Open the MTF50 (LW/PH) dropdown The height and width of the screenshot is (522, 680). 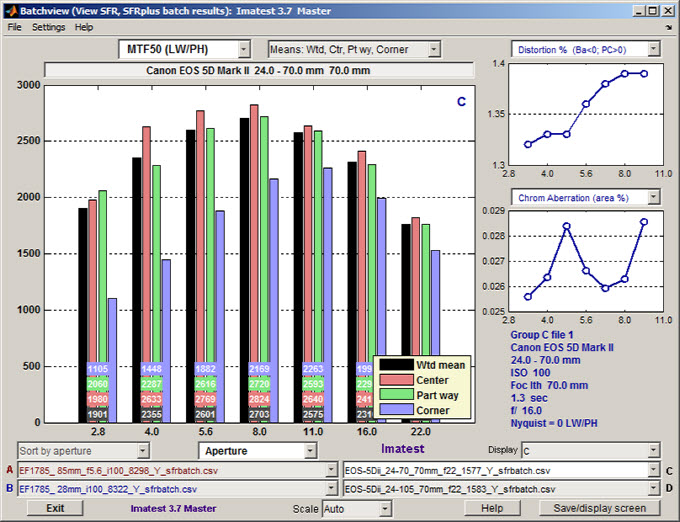tap(184, 49)
